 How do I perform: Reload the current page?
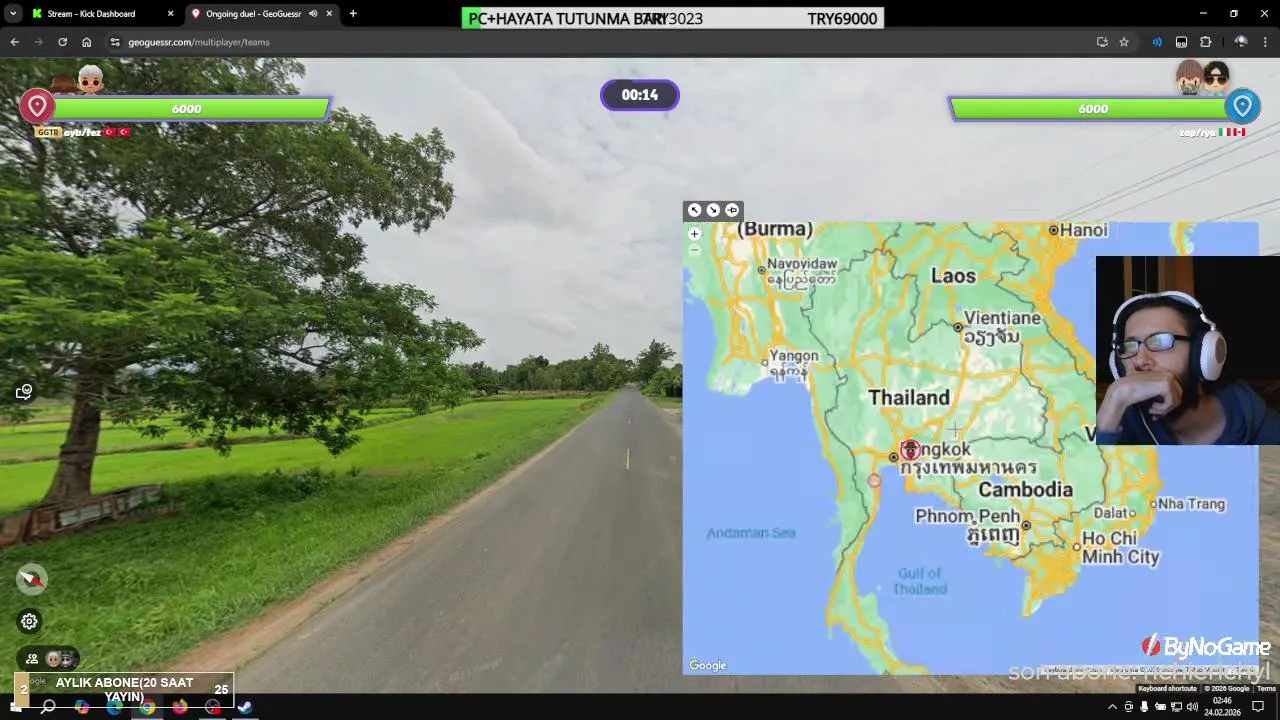click(62, 42)
